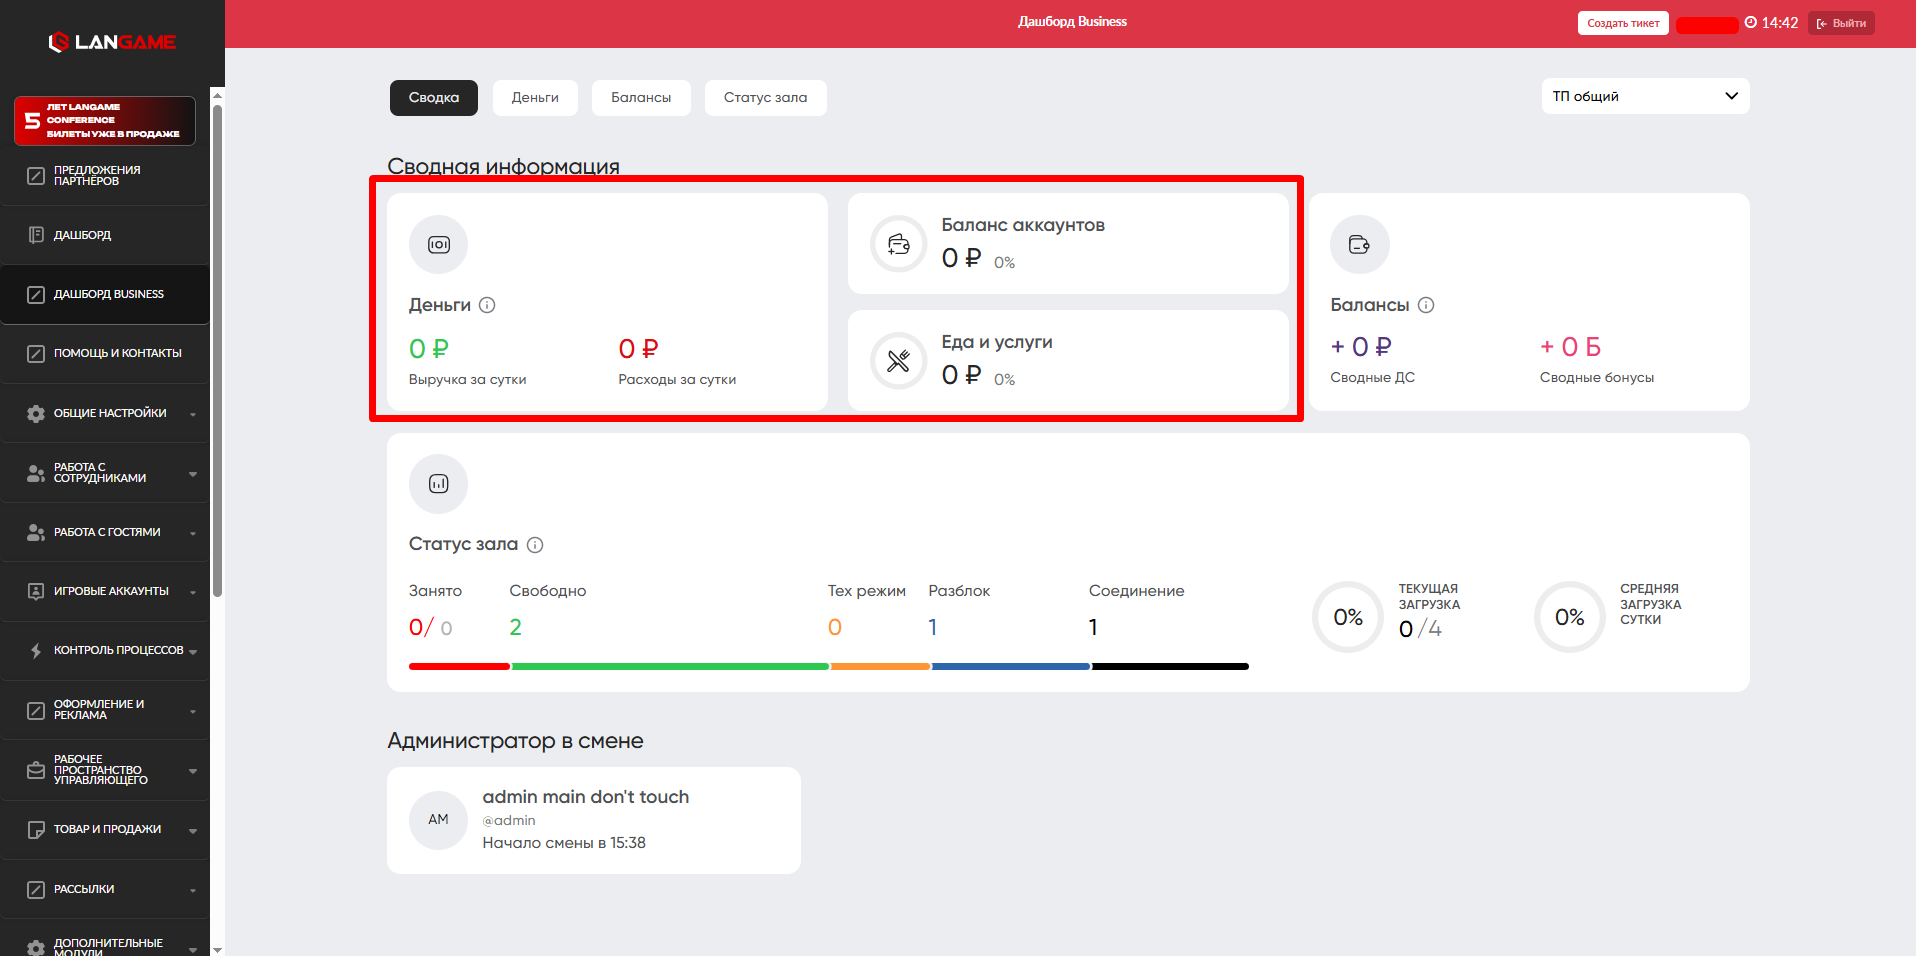The image size is (1916, 956).
Task: Click the wallet icon beside Баланс аккаунтов
Action: point(898,244)
